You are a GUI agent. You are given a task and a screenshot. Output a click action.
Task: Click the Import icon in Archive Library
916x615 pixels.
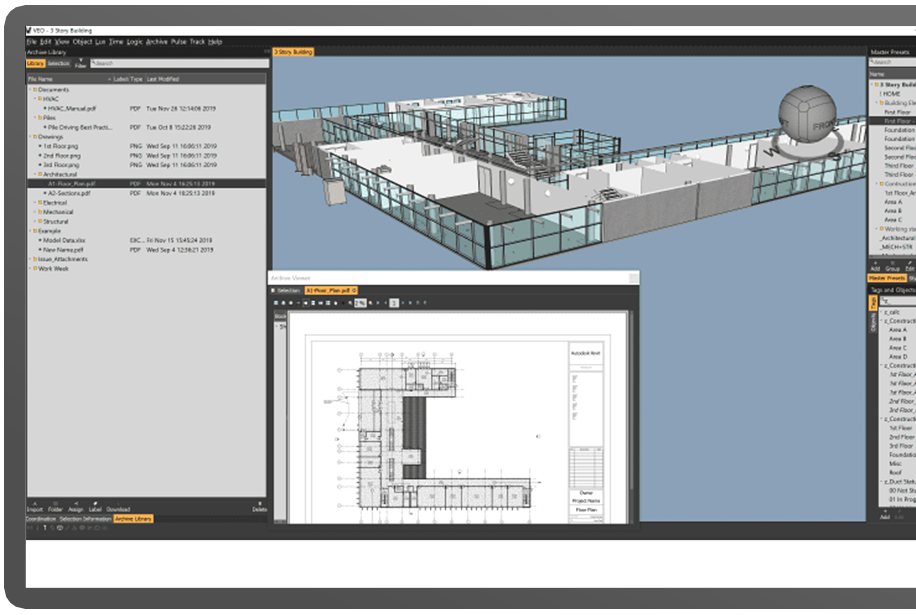pos(35,504)
